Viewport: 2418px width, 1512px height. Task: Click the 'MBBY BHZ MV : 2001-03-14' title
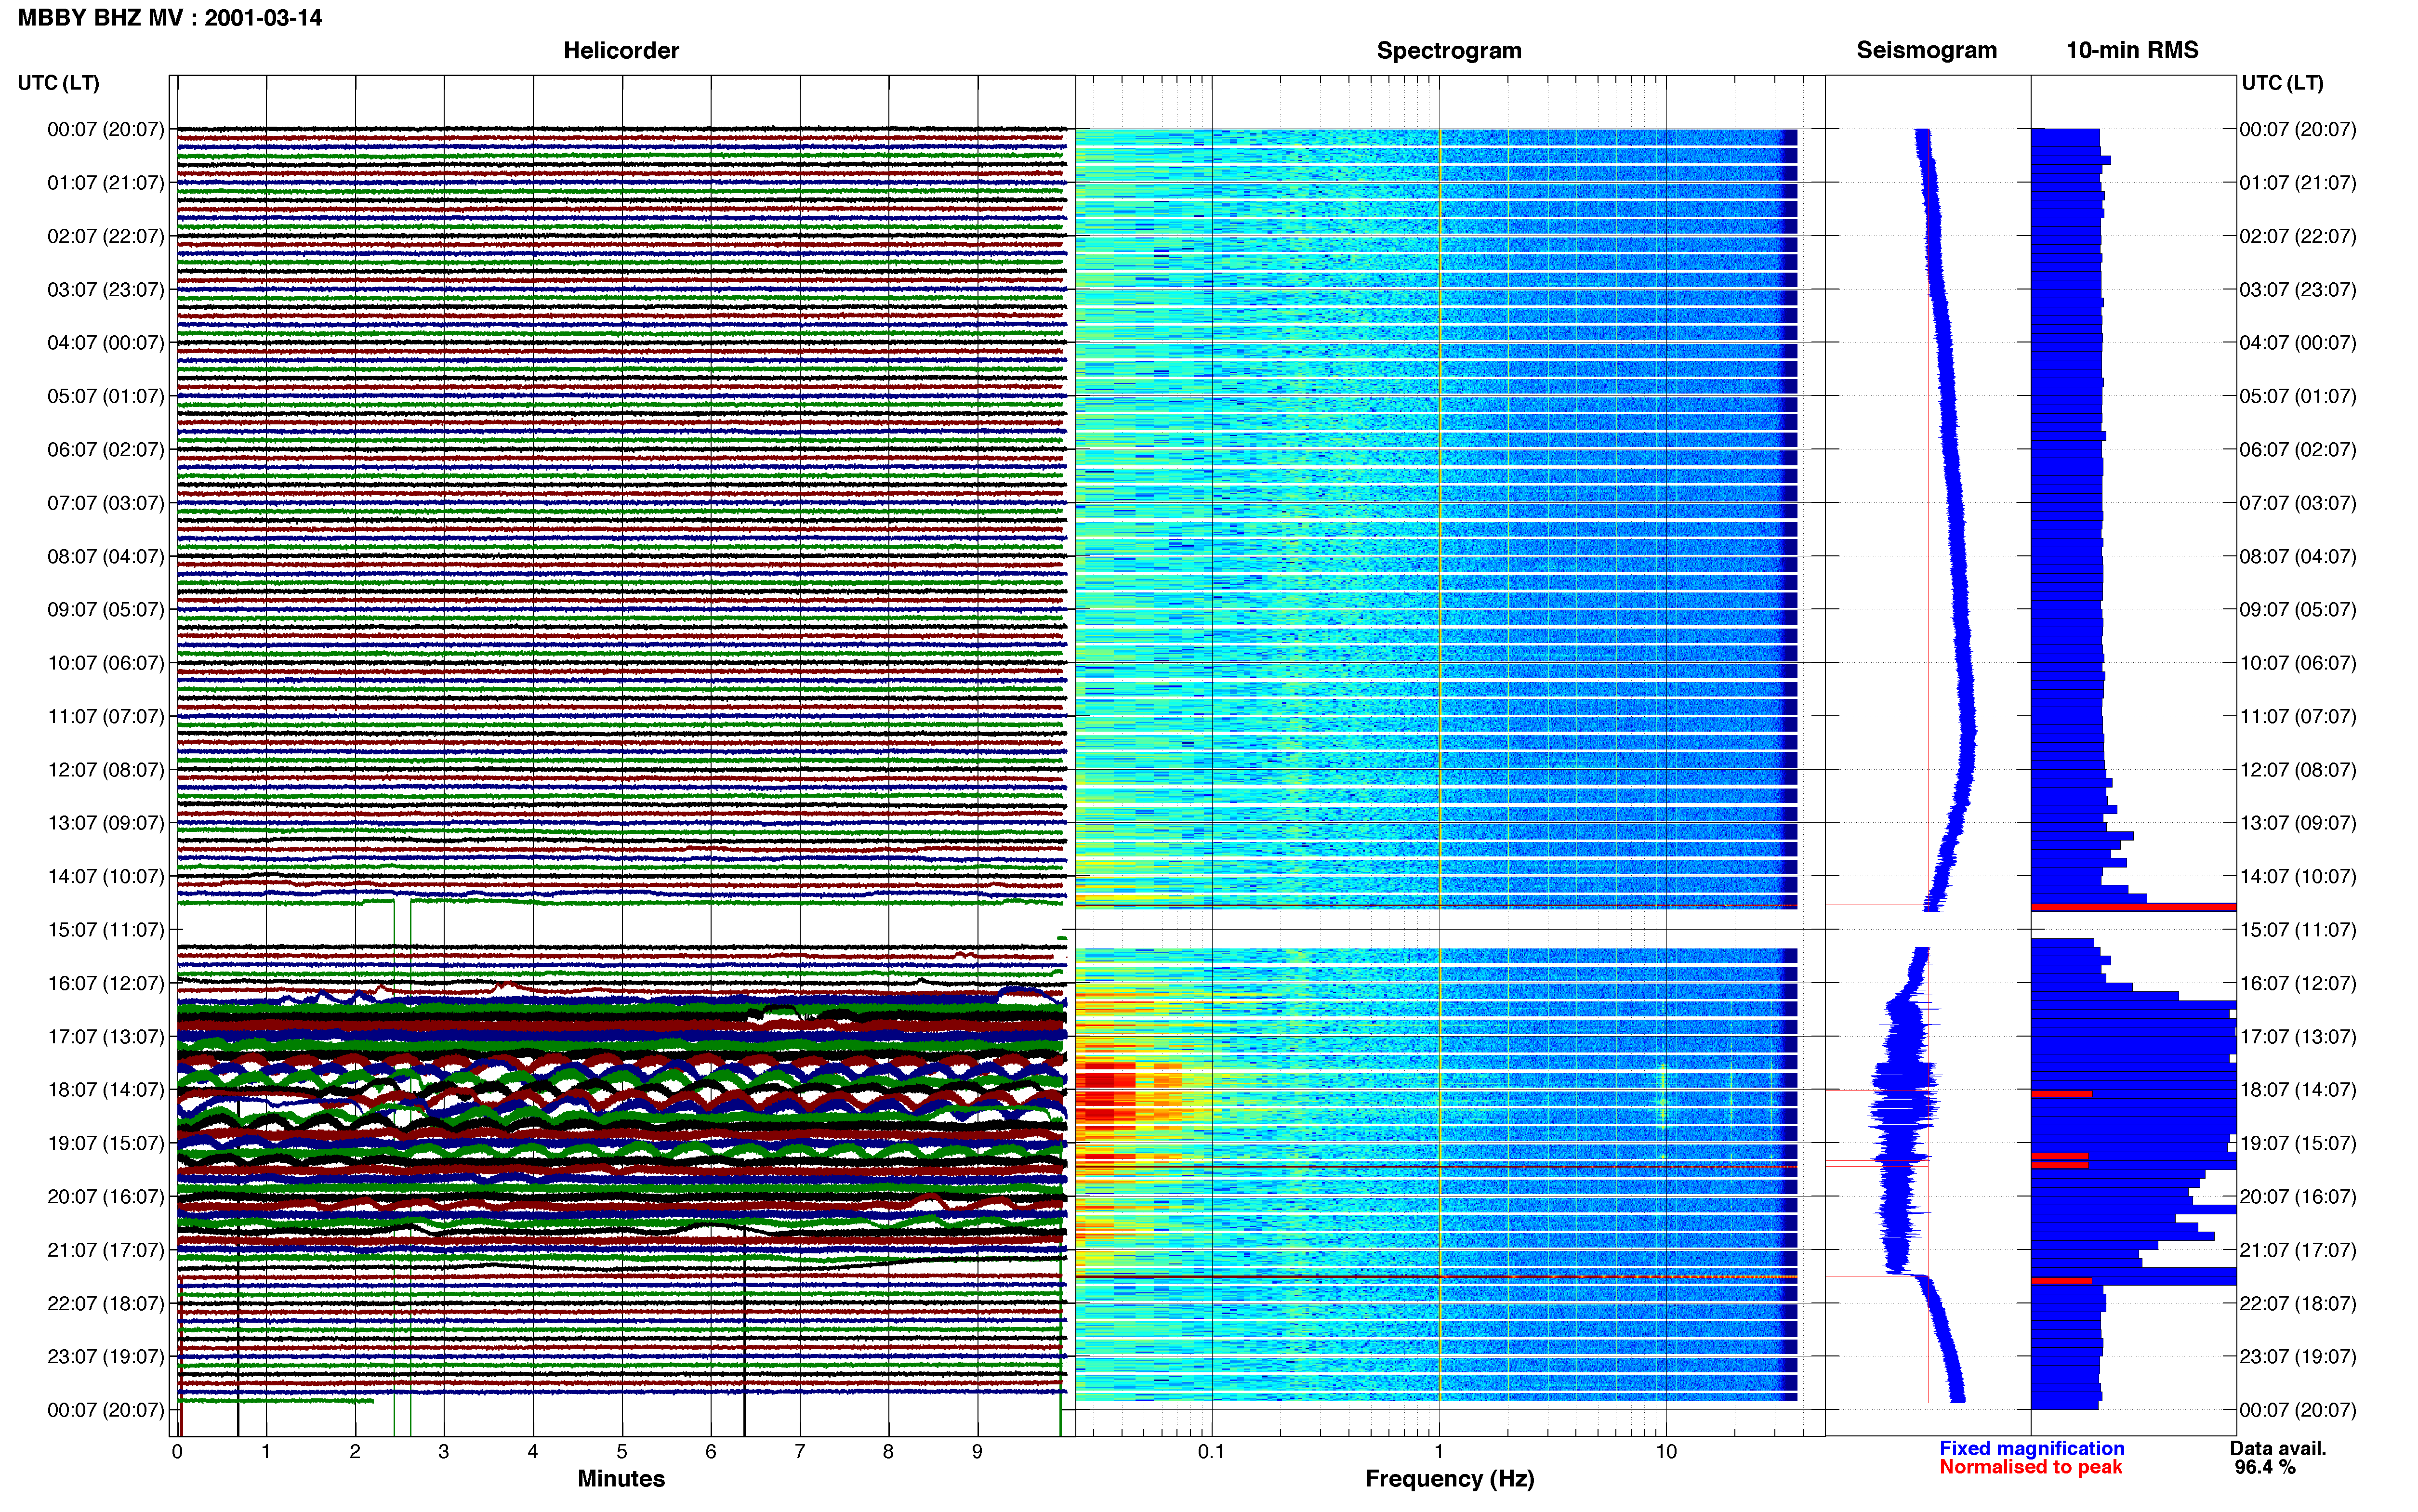(170, 18)
